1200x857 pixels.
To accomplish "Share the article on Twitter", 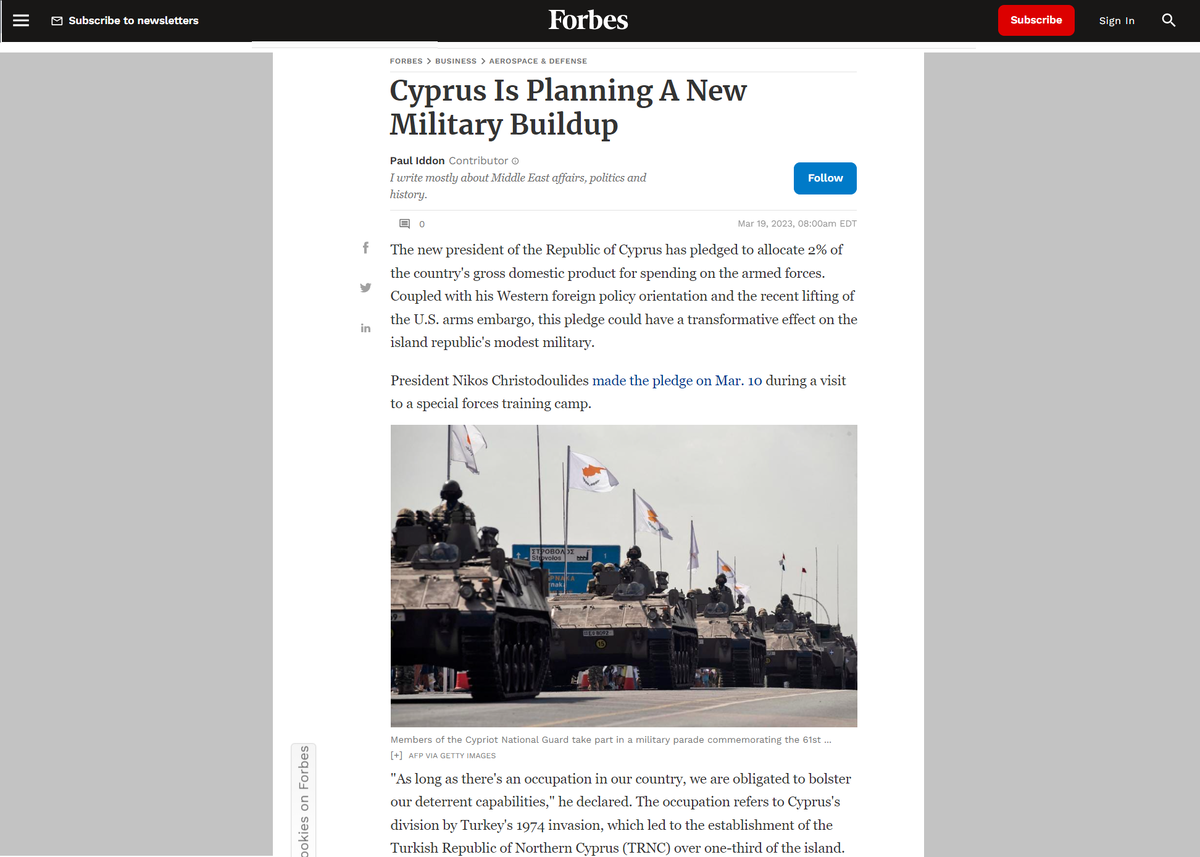I will (x=365, y=288).
